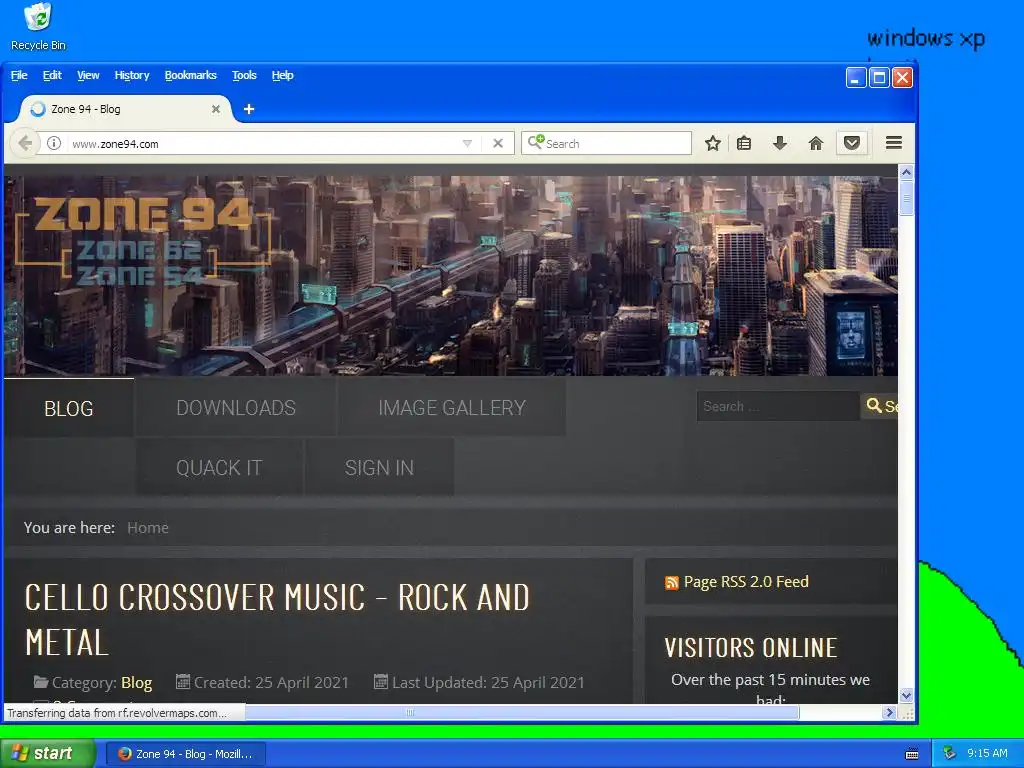Open the Recycle Bin desktop icon

click(38, 27)
